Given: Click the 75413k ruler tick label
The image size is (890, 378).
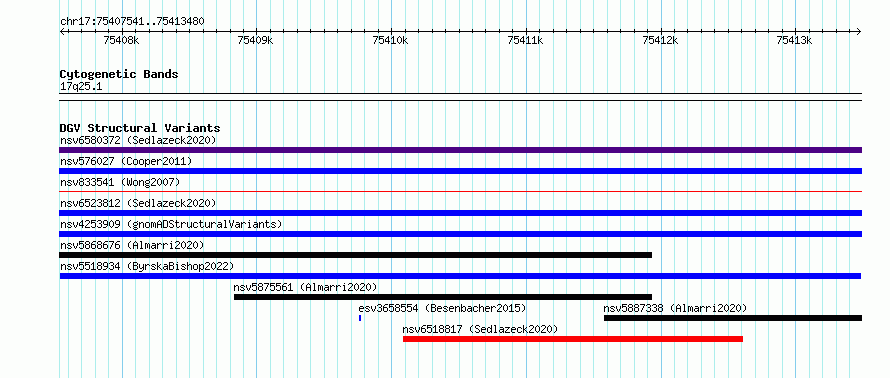Looking at the screenshot, I should 795,40.
